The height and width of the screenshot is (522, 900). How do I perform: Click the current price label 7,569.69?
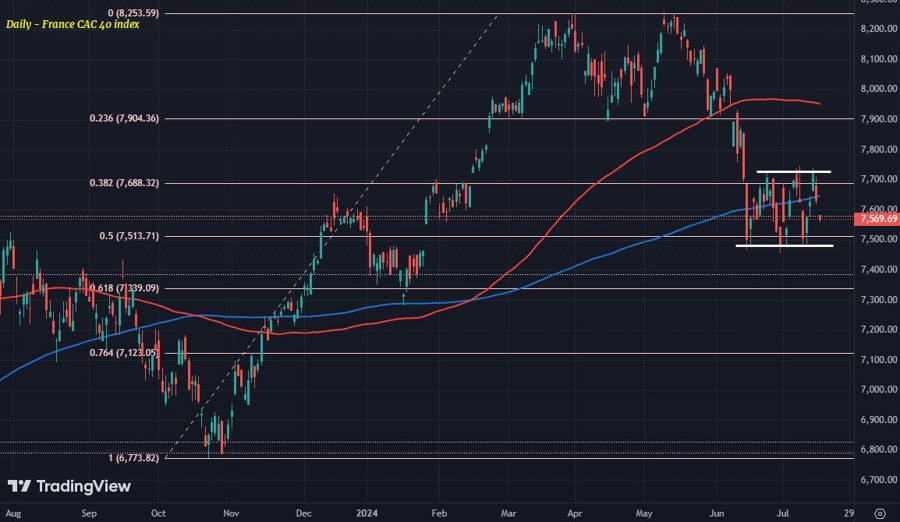click(877, 219)
